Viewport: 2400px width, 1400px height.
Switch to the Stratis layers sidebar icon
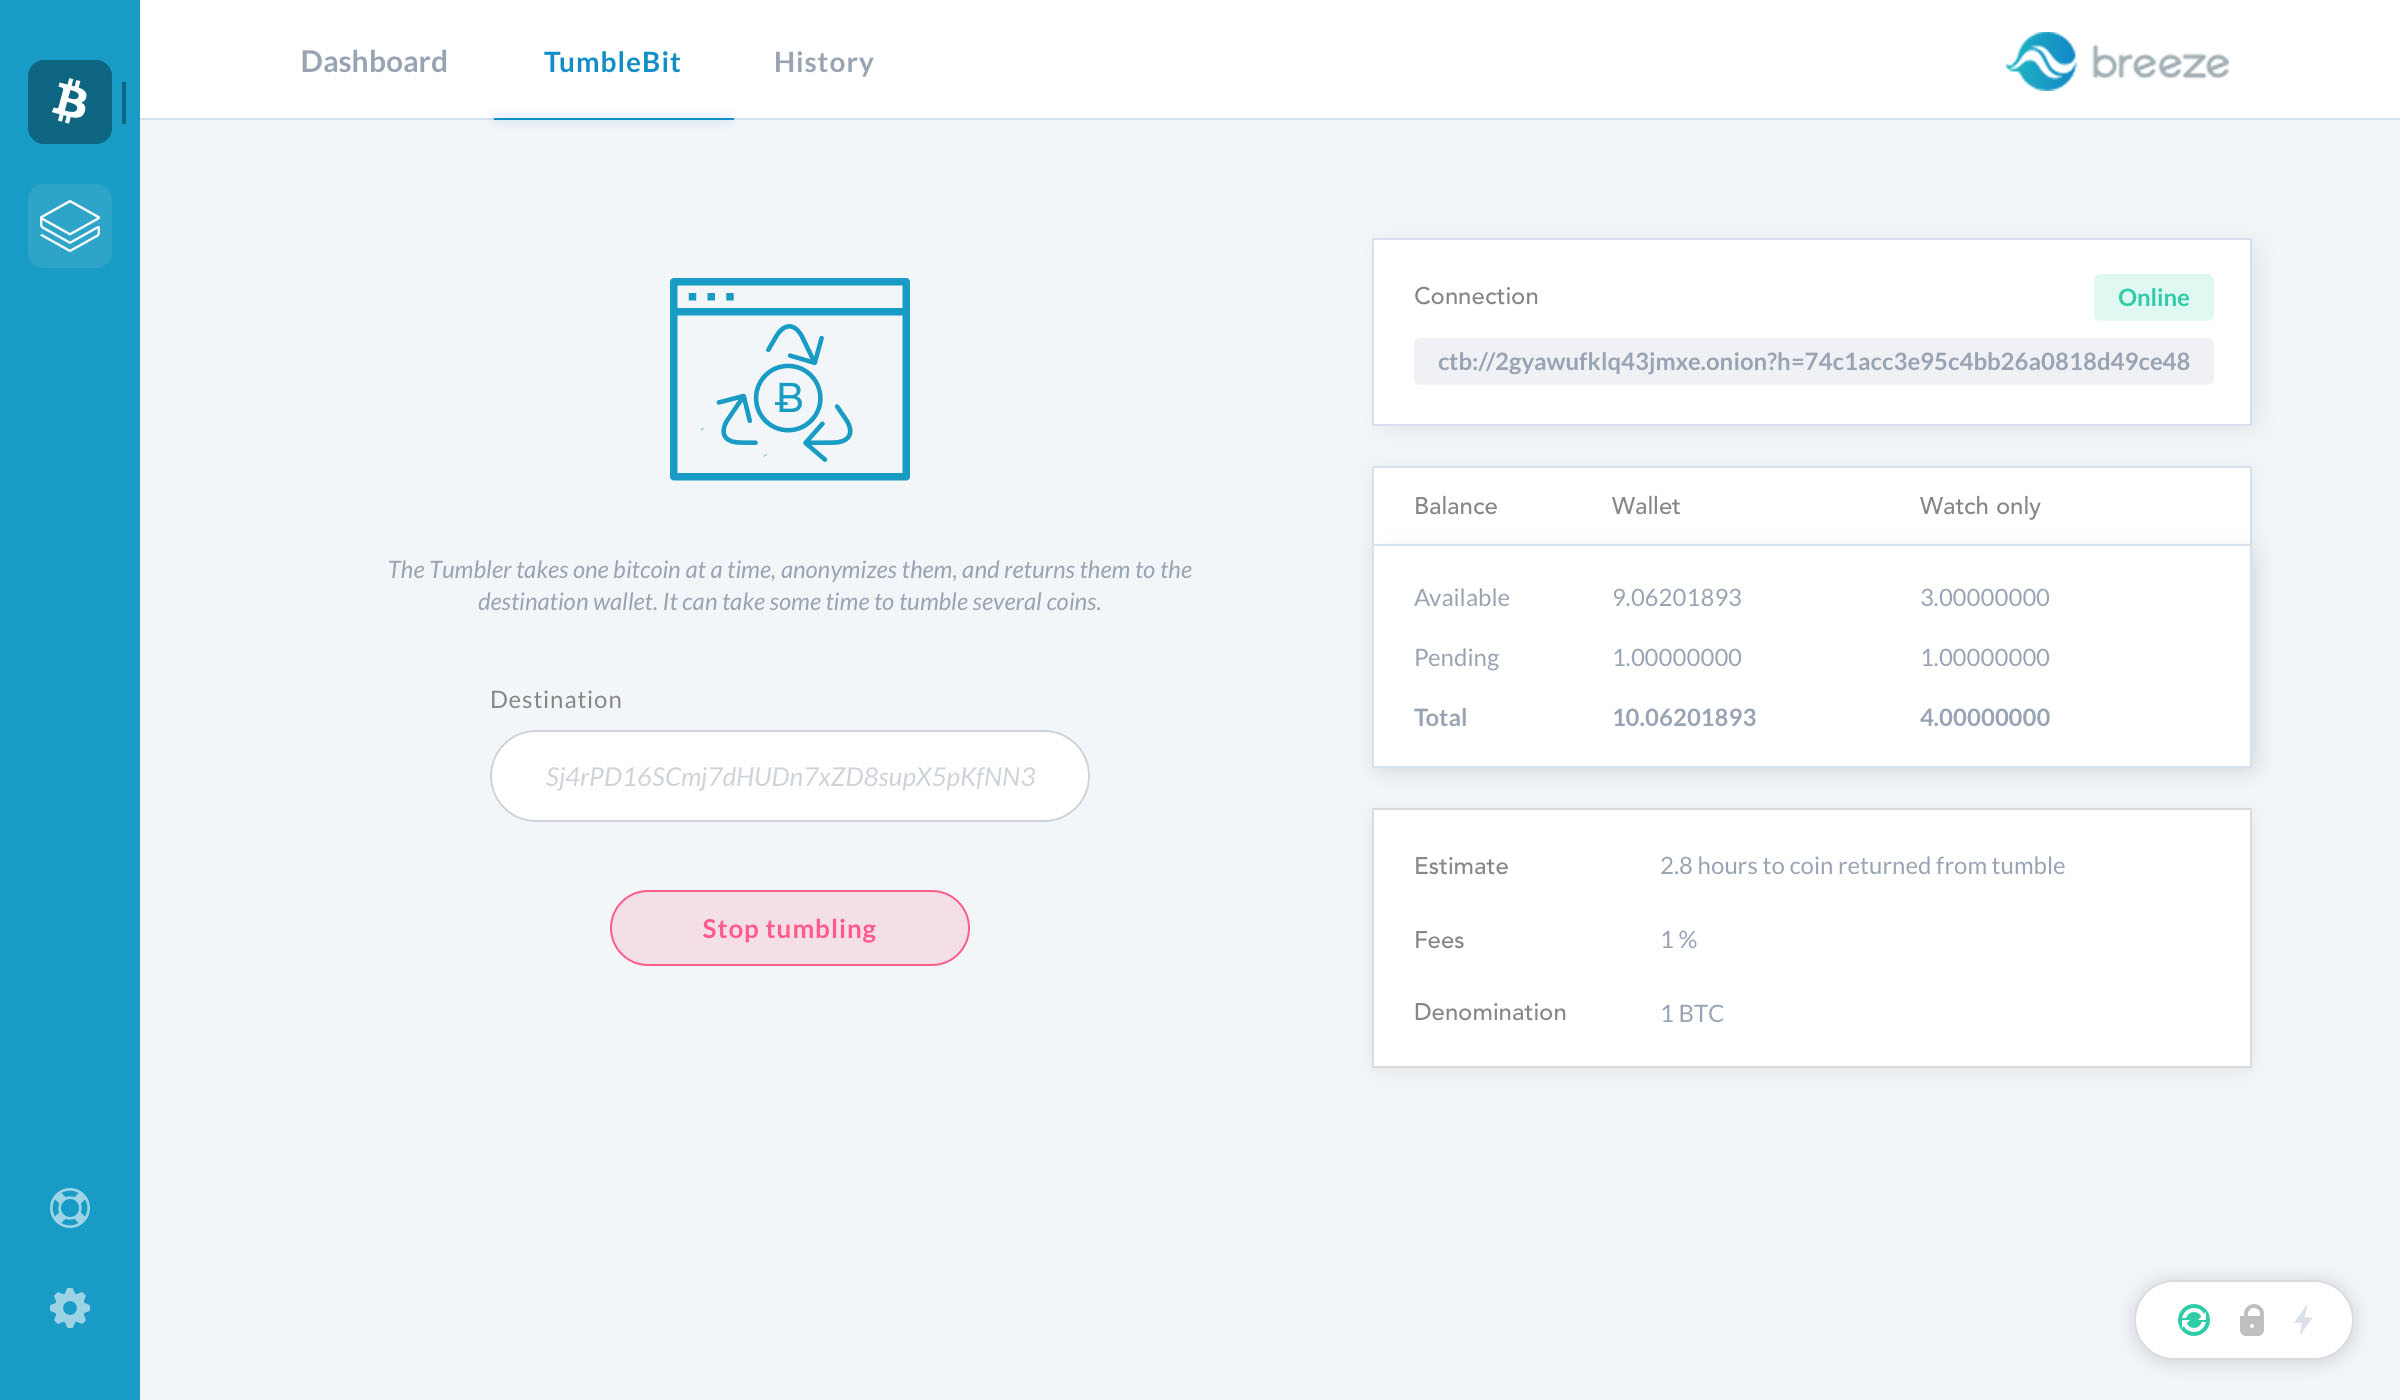(x=70, y=226)
